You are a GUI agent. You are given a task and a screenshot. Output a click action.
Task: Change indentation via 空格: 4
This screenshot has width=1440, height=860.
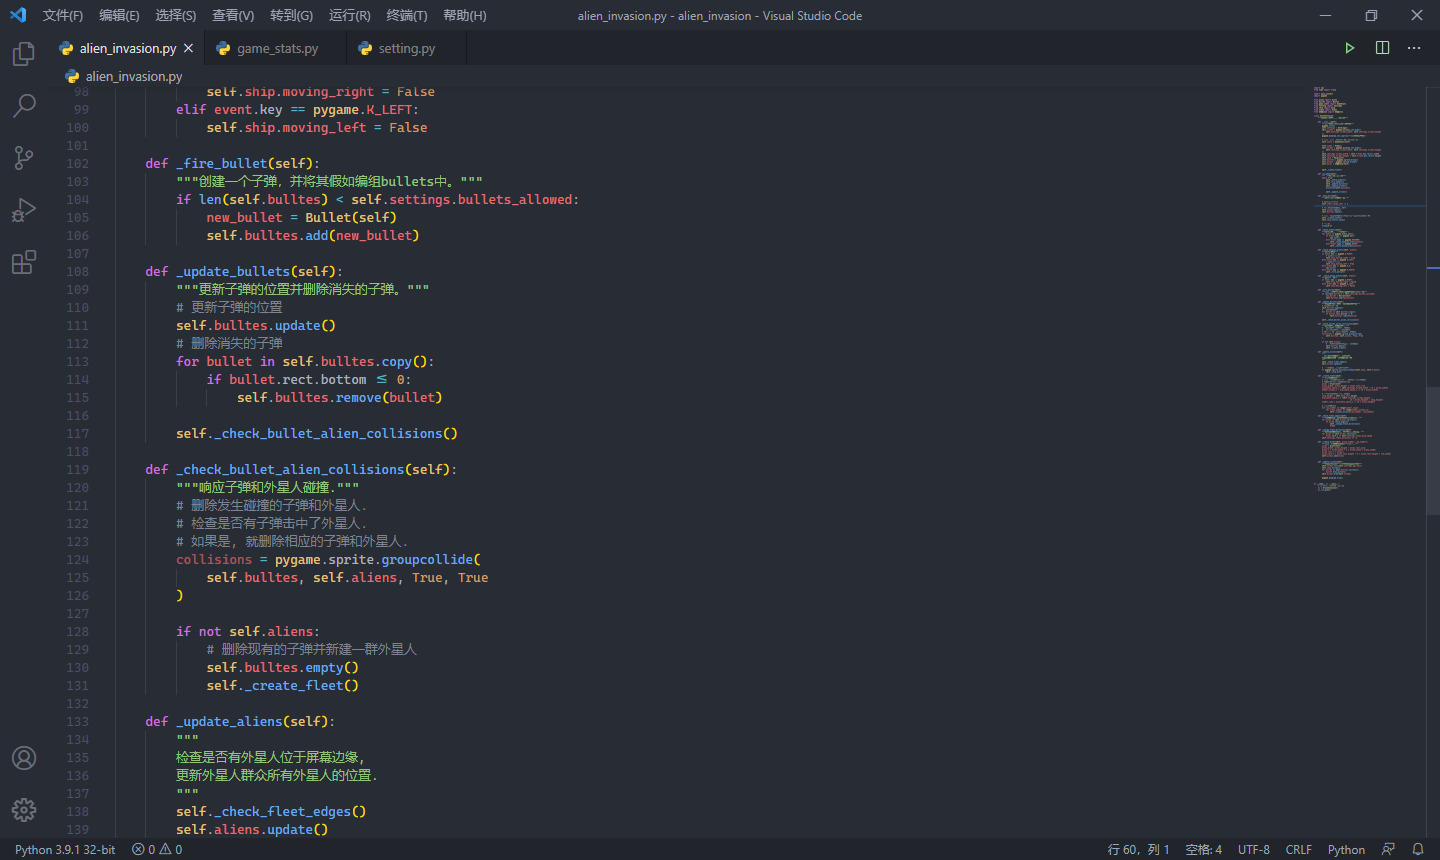1203,849
